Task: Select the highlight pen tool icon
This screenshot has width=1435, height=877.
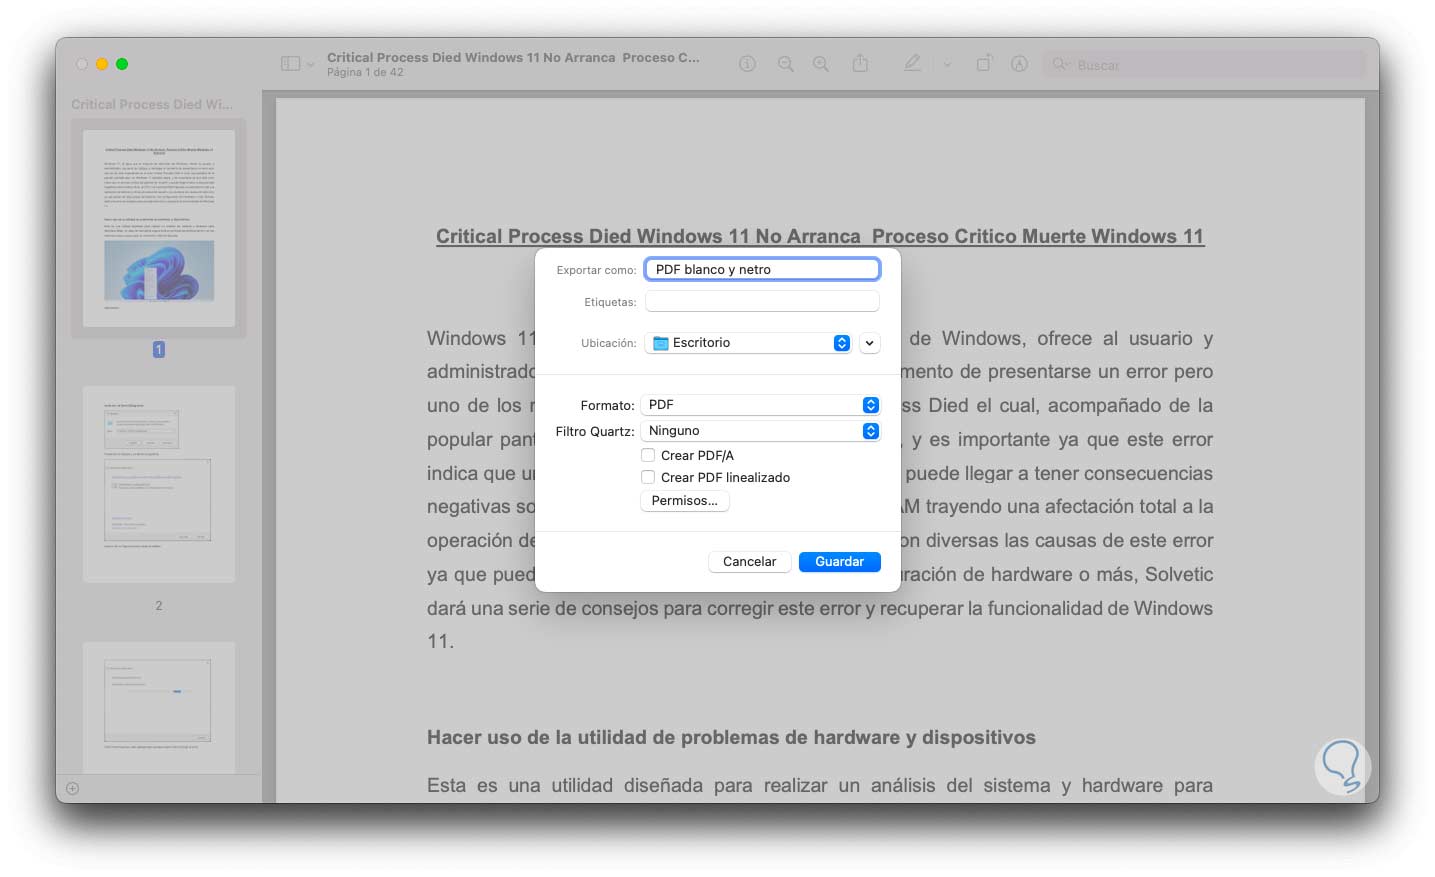Action: pyautogui.click(x=912, y=63)
